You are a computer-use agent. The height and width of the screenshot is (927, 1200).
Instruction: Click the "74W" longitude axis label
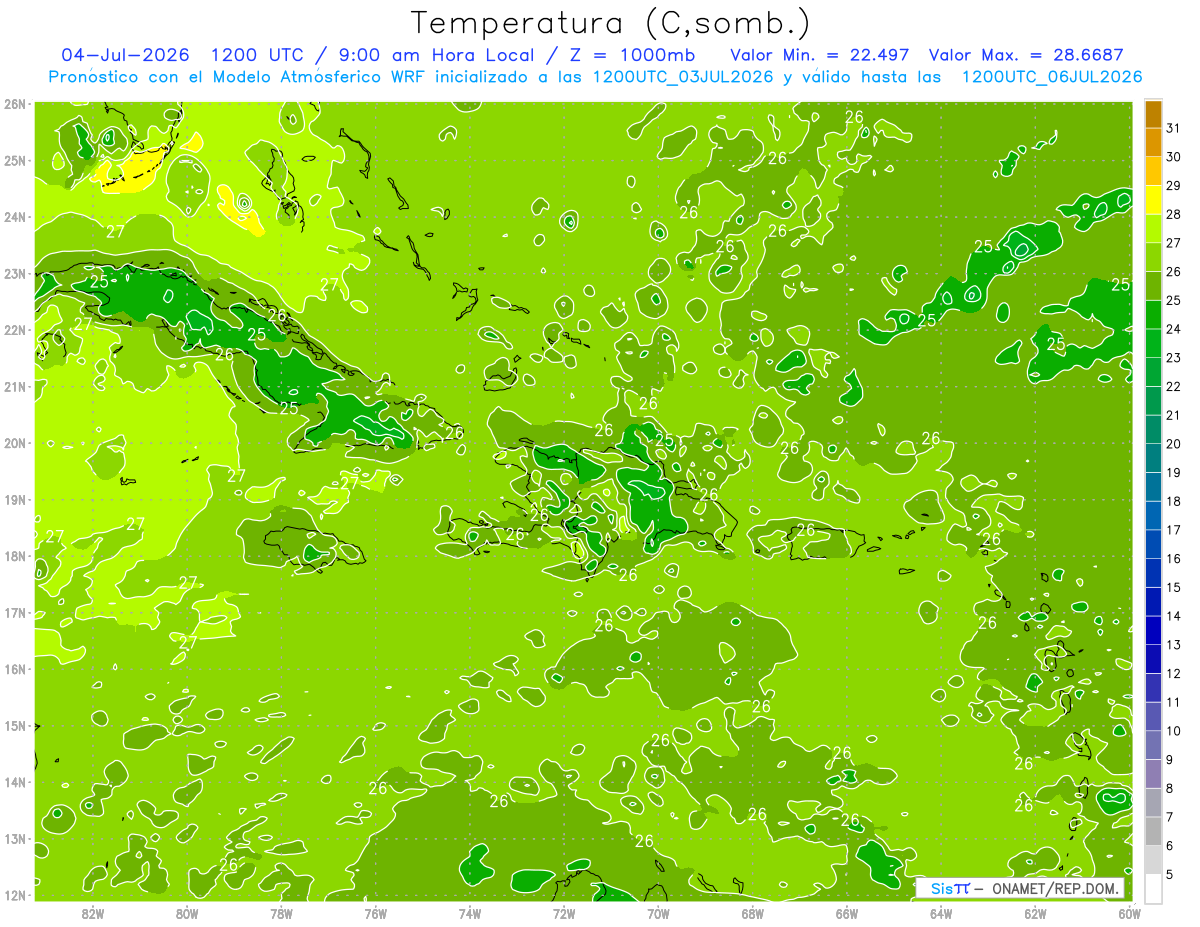click(470, 913)
